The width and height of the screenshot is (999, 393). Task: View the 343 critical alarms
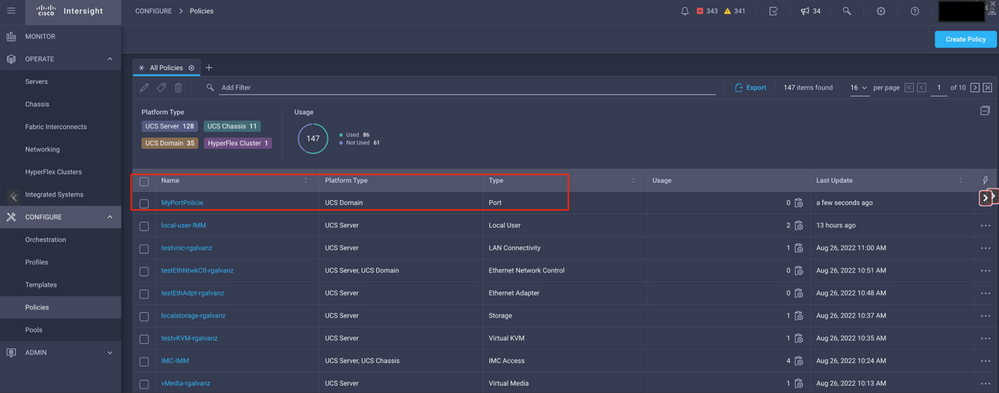708,11
